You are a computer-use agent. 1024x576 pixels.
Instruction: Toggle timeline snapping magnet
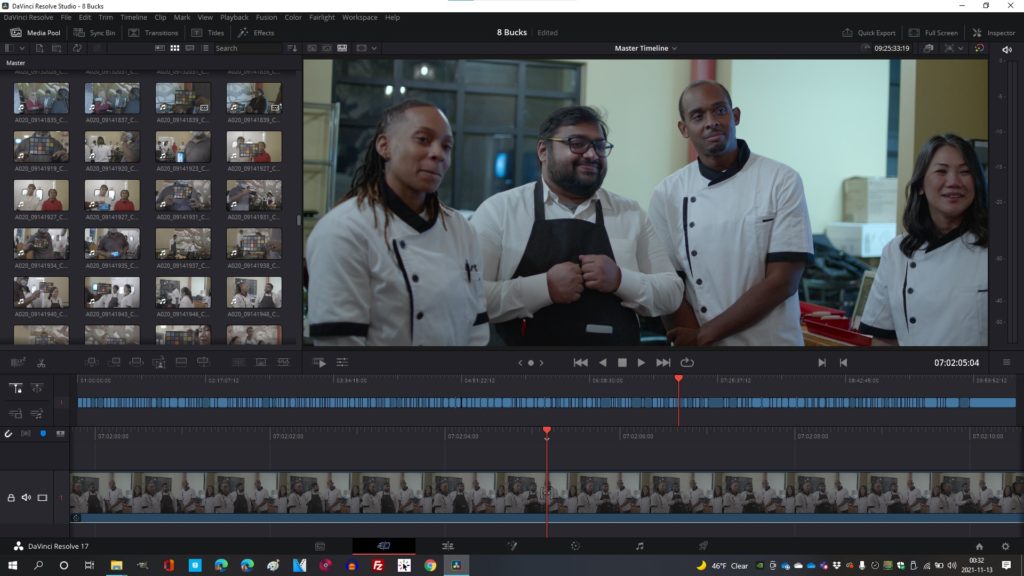(x=9, y=433)
